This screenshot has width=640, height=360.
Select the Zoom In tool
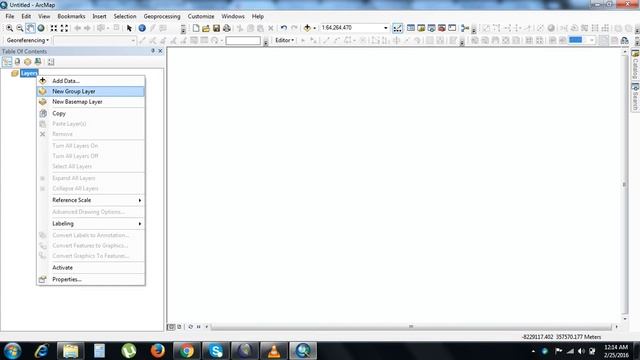click(x=9, y=28)
